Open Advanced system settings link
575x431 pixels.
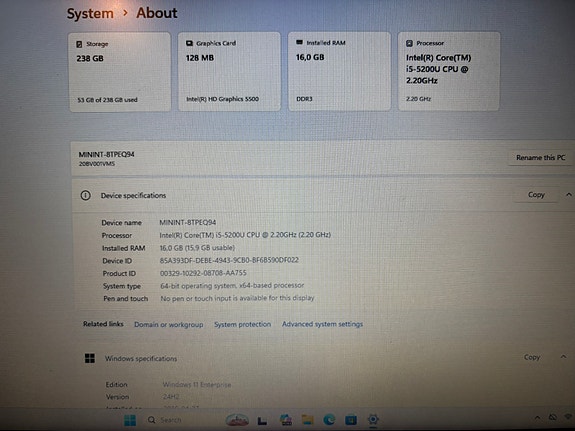click(322, 324)
